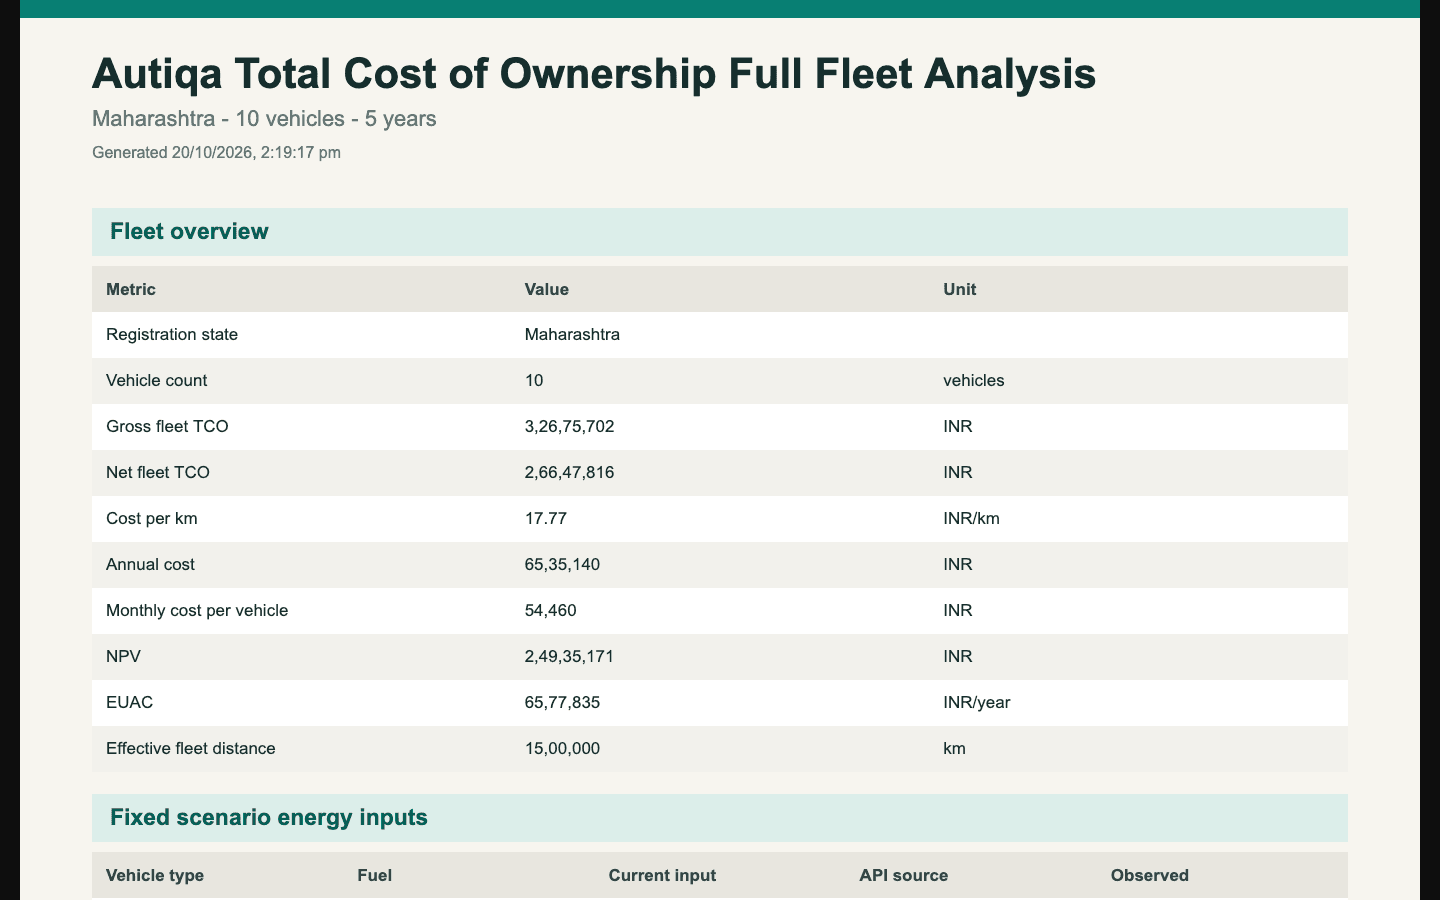The height and width of the screenshot is (900, 1440).
Task: Click the fleet distance value '15,00,000'
Action: point(562,749)
